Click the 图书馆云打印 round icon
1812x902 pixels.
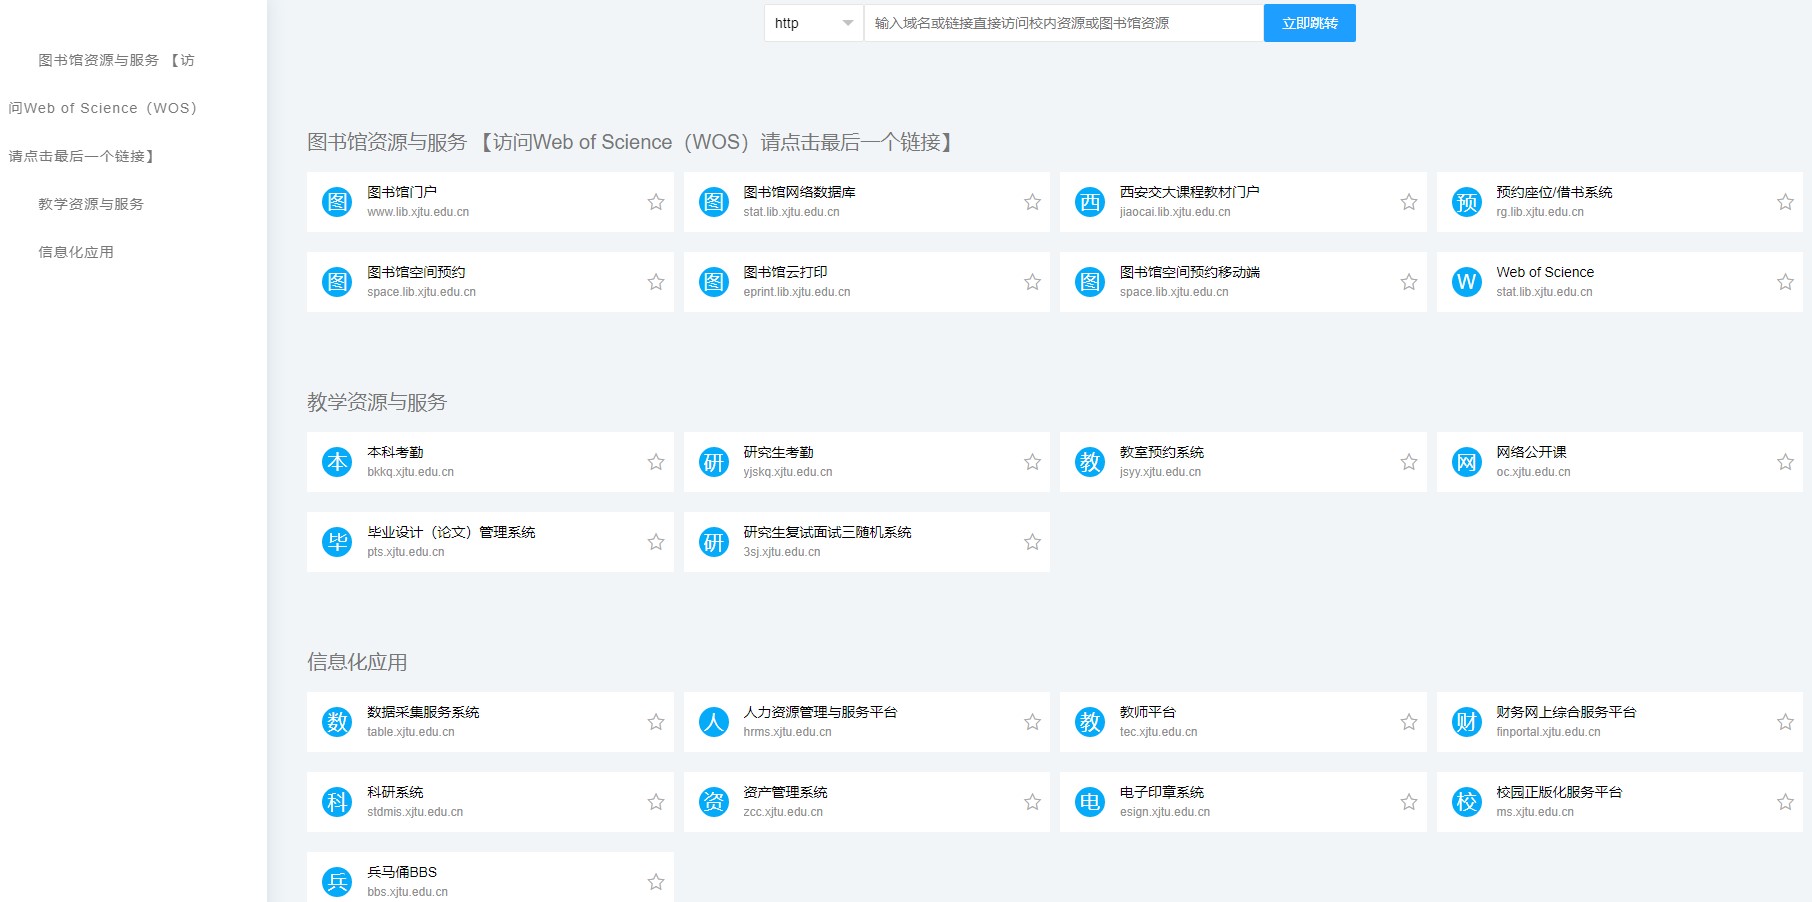pos(714,282)
